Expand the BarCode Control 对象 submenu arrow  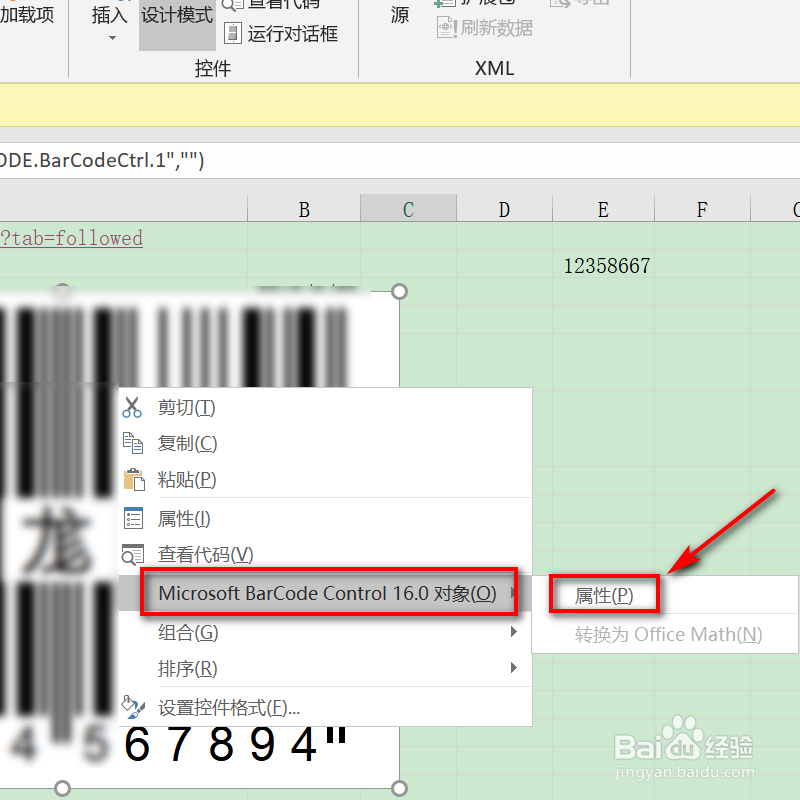pos(512,593)
